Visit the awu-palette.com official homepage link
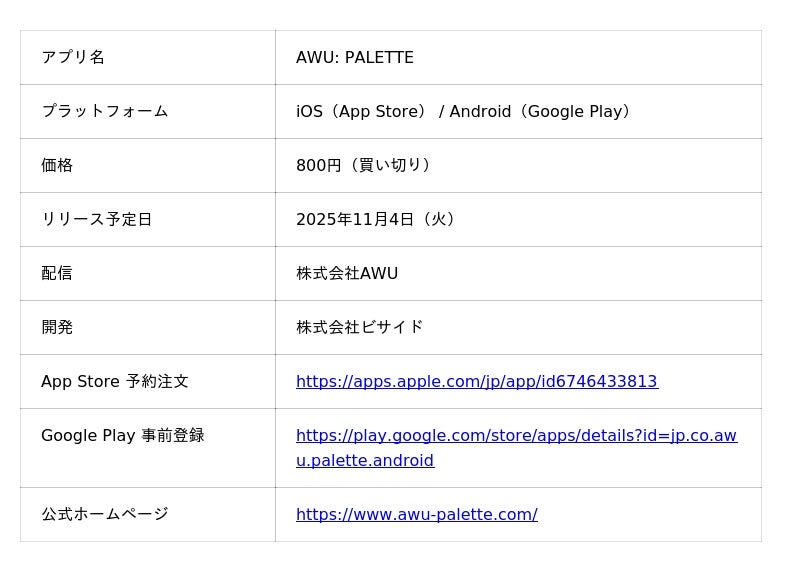 [x=416, y=514]
